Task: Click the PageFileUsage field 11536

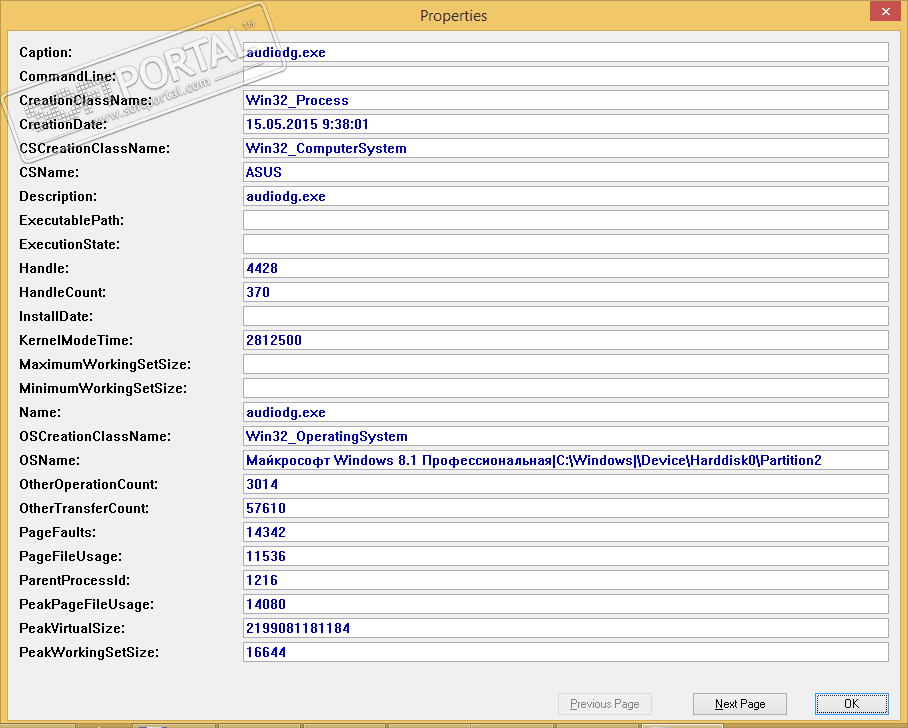Action: click(x=566, y=556)
